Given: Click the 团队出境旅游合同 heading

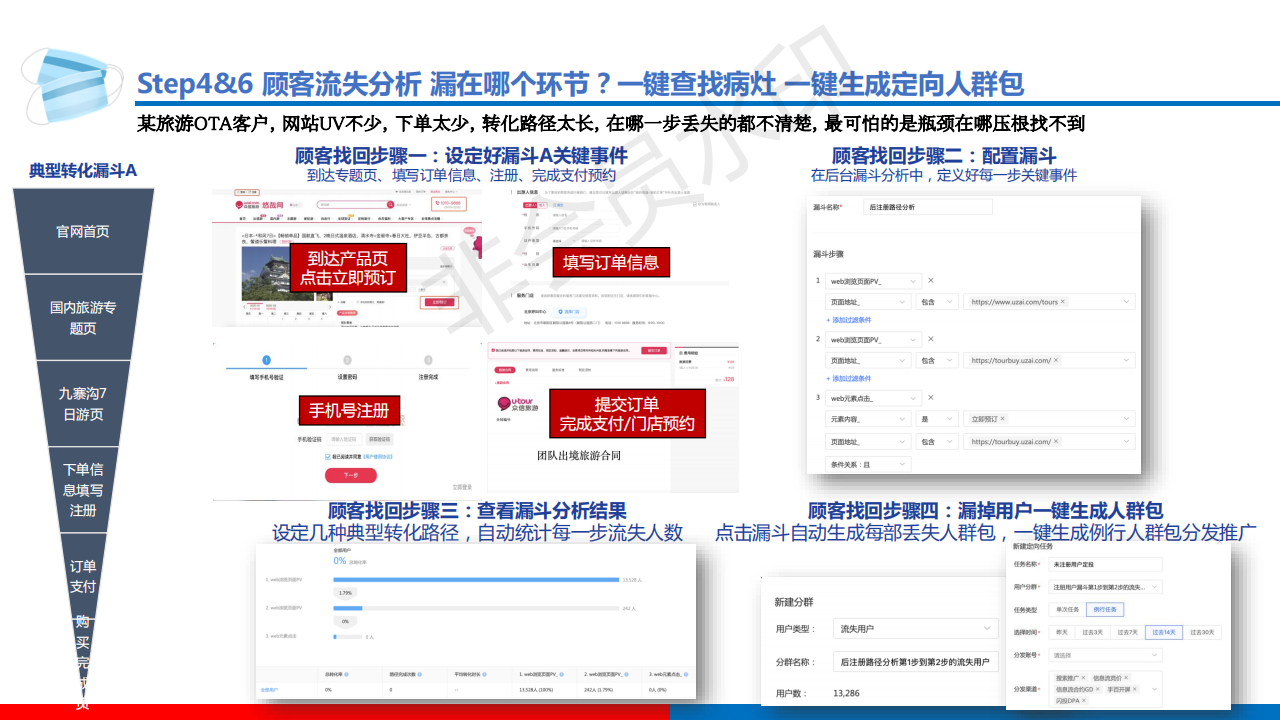Looking at the screenshot, I should pos(579,454).
